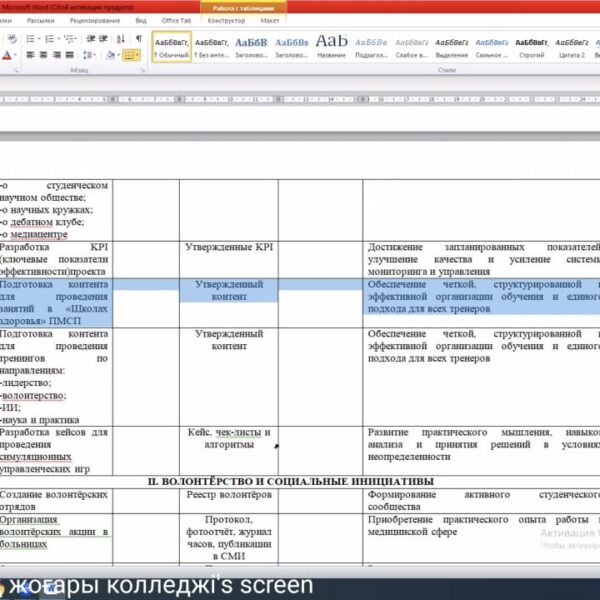Apply the Название title style
The image size is (600, 600).
[x=331, y=47]
